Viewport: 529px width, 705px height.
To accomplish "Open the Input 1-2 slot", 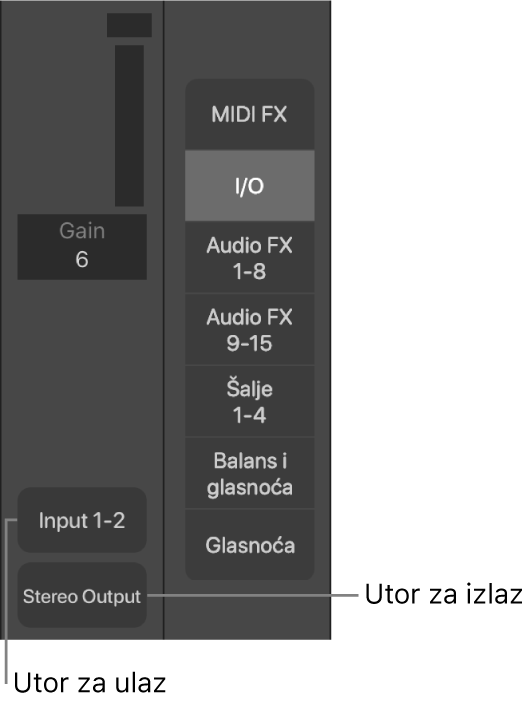I will 82,520.
